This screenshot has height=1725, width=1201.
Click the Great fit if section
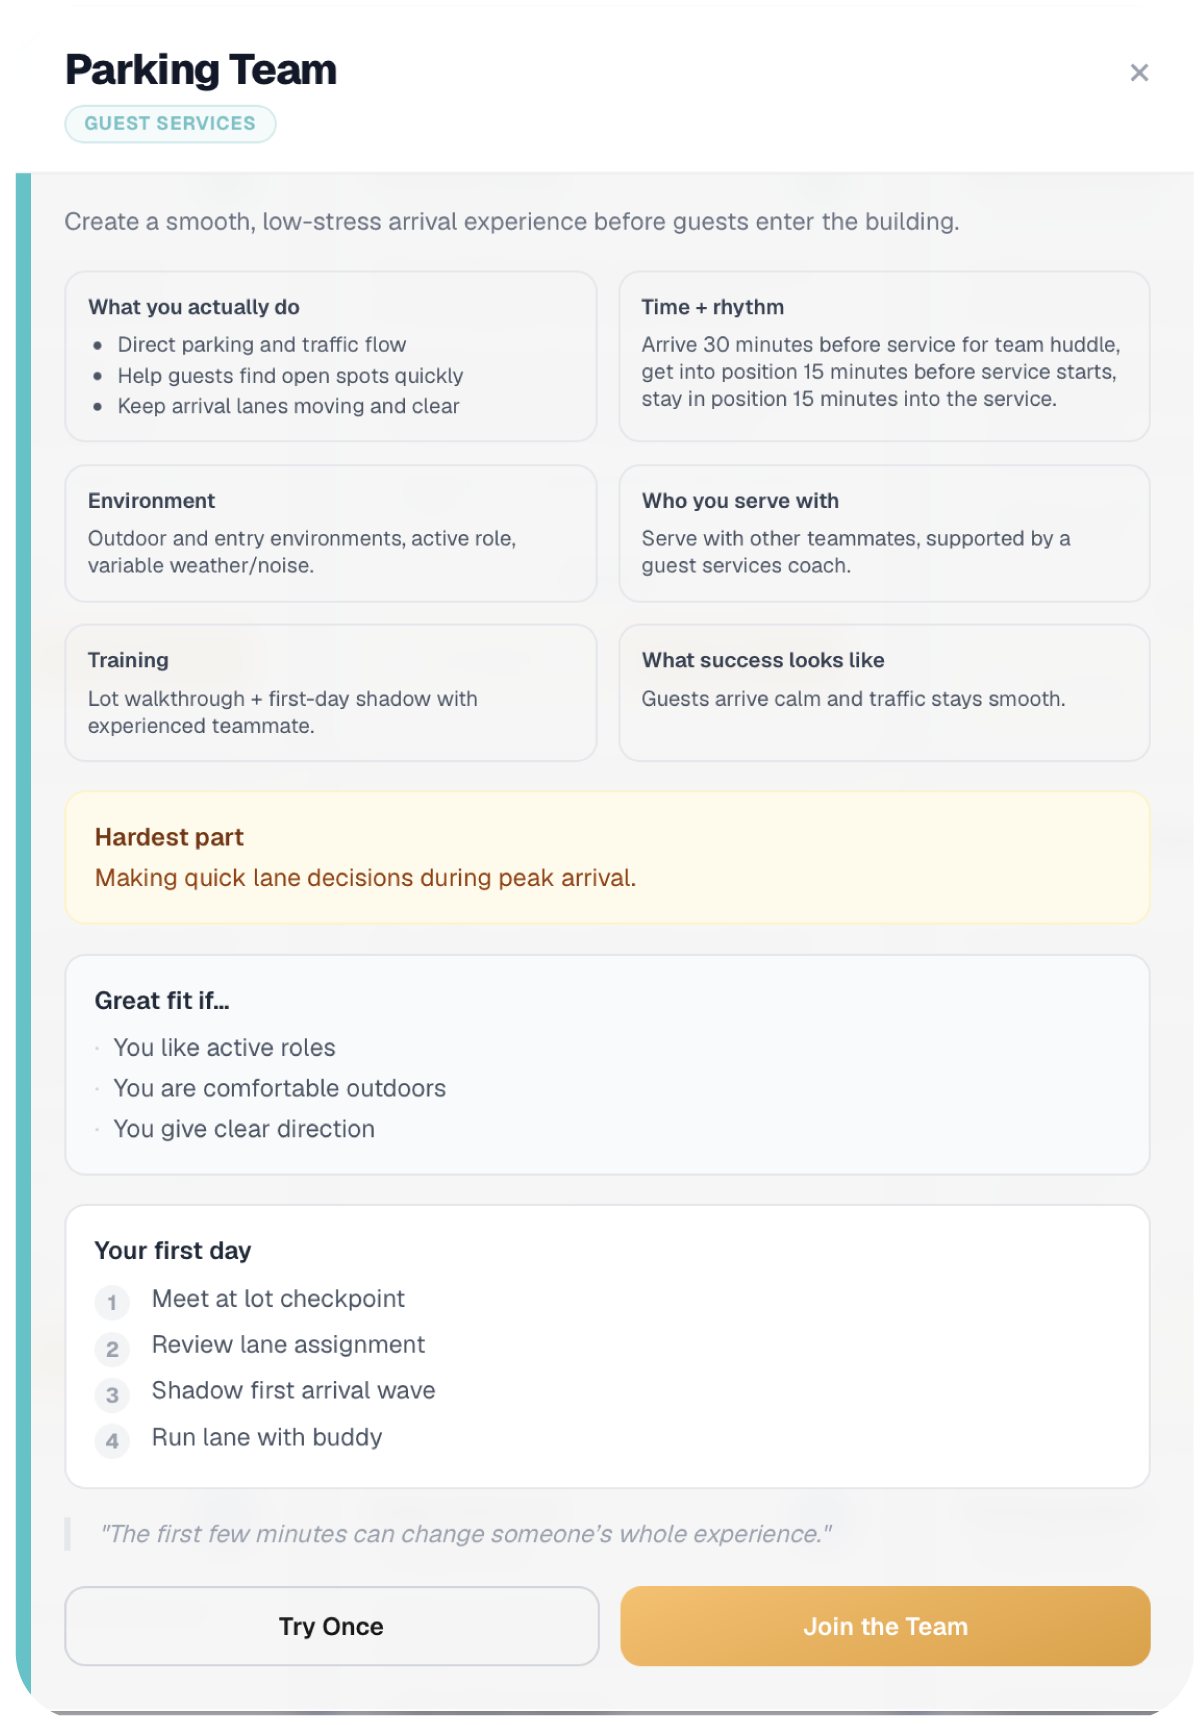tap(607, 1065)
